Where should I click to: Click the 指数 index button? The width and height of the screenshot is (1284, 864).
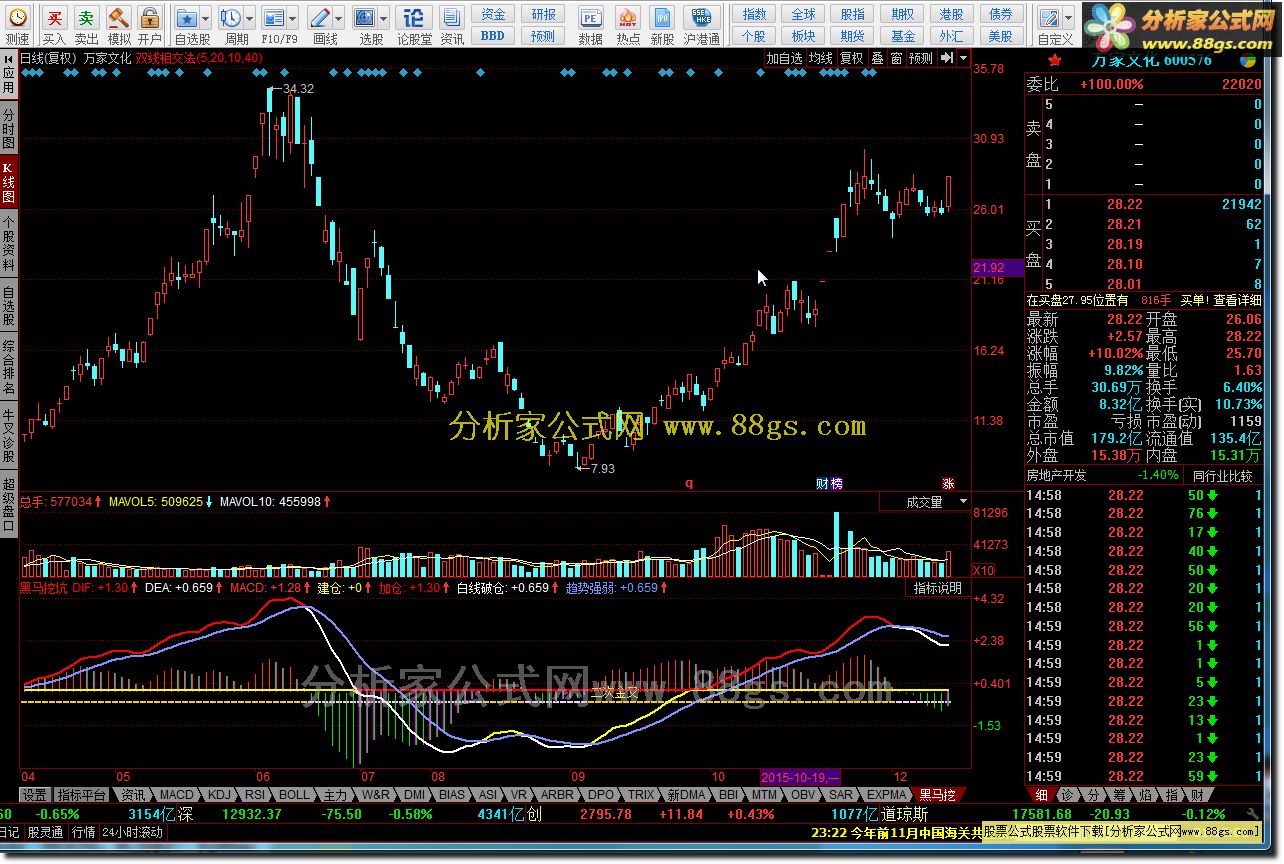pyautogui.click(x=754, y=14)
